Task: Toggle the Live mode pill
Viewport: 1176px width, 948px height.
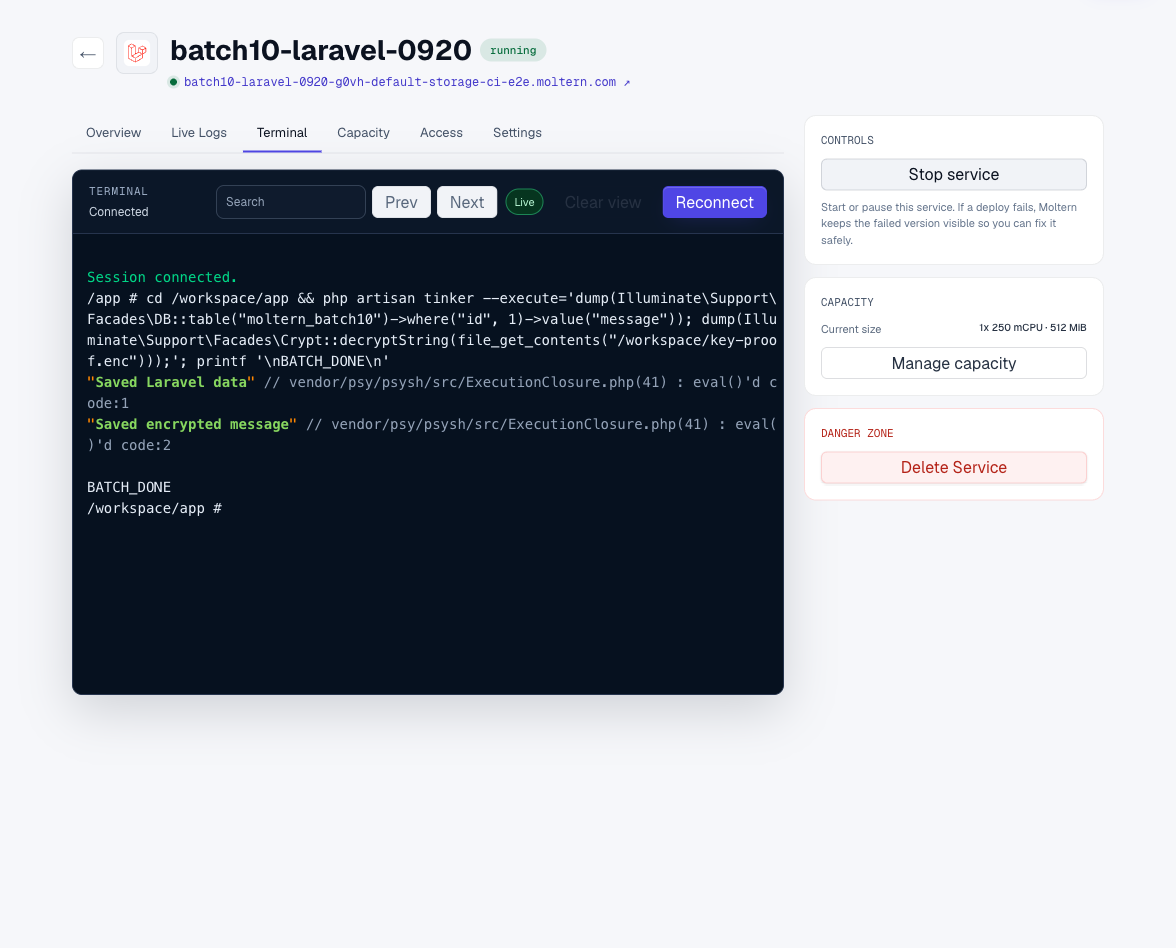Action: pyautogui.click(x=524, y=202)
